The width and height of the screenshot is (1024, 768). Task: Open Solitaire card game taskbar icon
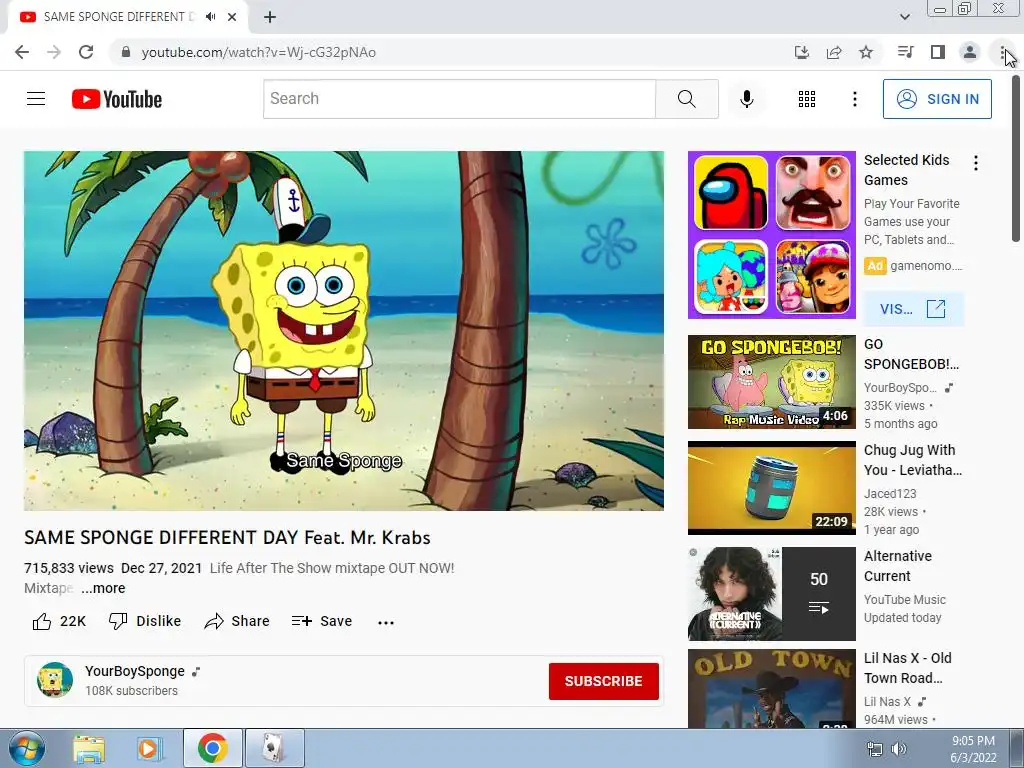click(x=274, y=748)
